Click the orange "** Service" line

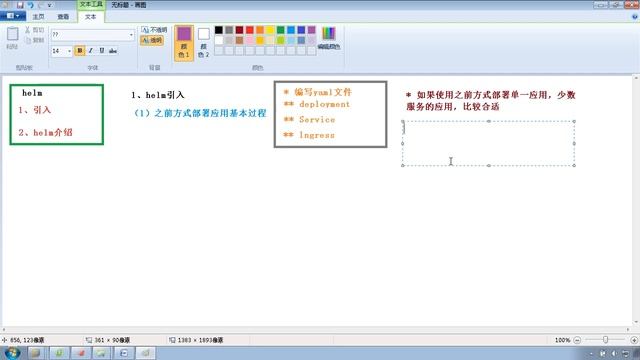(309, 120)
